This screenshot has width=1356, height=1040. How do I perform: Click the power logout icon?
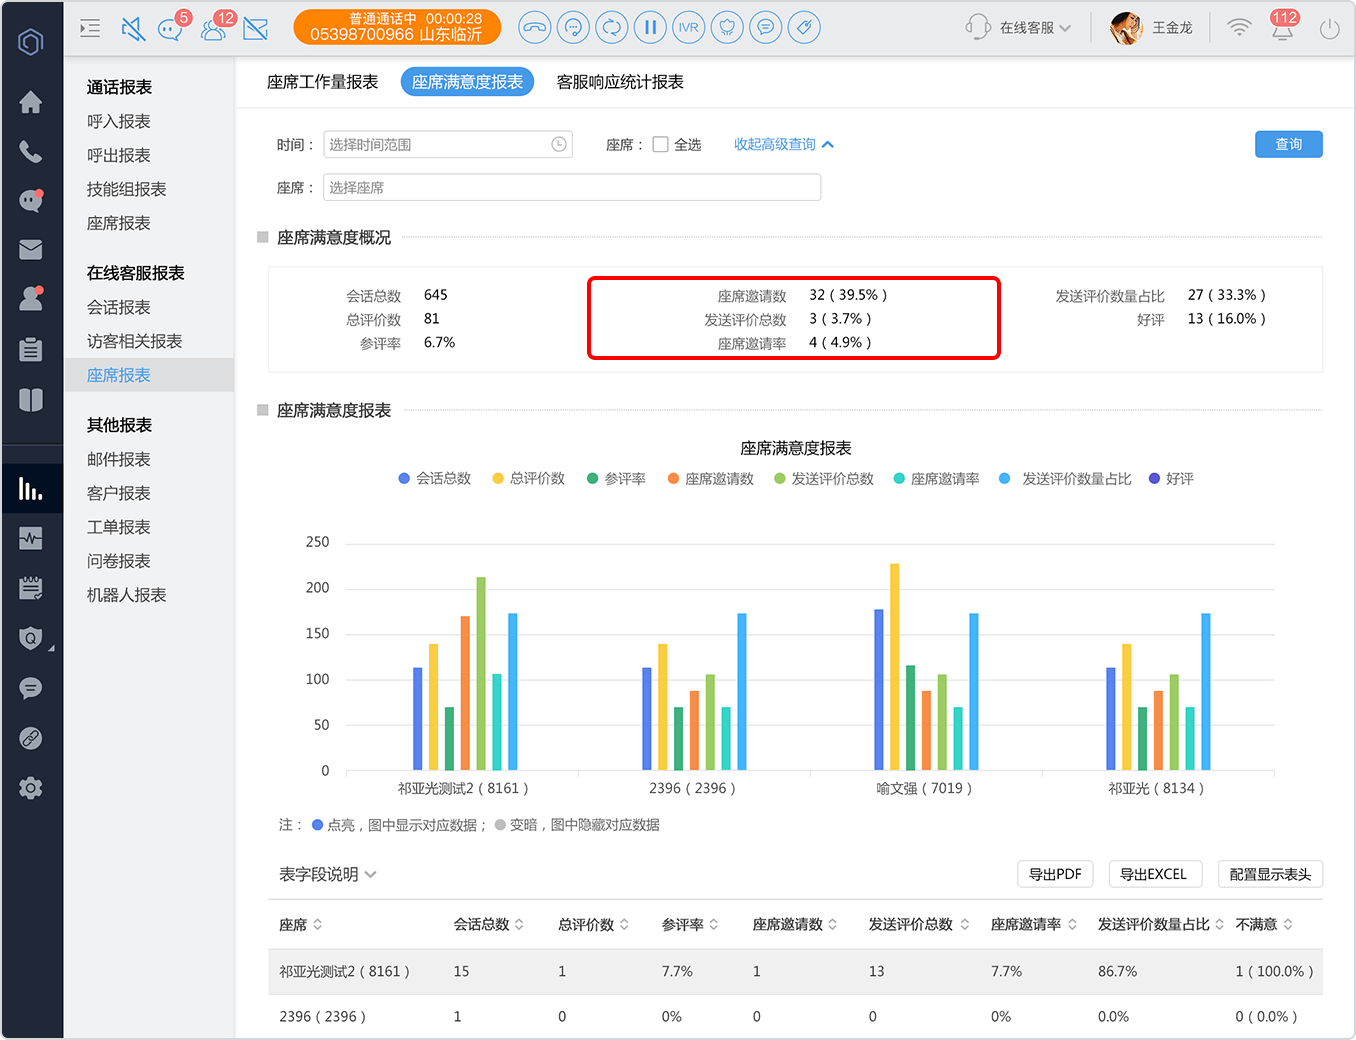pyautogui.click(x=1329, y=29)
